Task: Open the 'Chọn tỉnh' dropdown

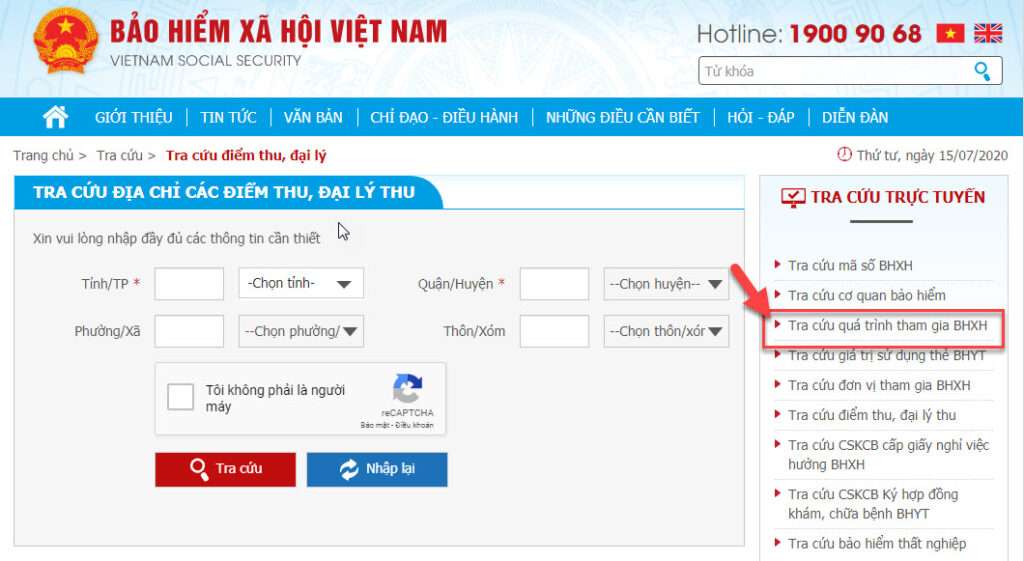Action: 301,283
